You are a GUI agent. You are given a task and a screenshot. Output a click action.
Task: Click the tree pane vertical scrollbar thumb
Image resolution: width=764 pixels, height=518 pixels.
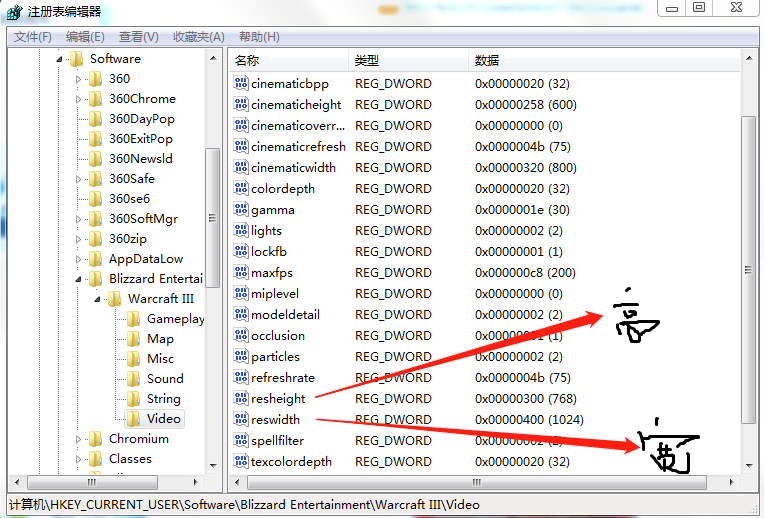212,218
